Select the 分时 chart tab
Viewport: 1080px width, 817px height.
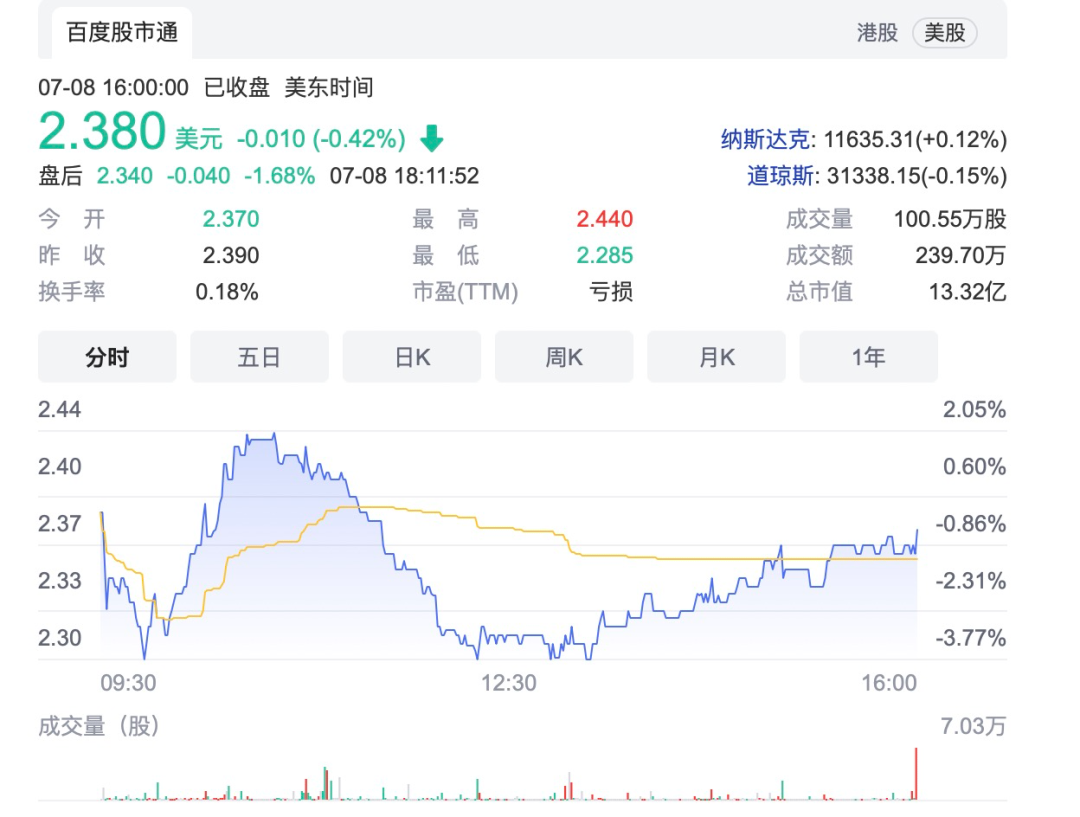pos(107,357)
